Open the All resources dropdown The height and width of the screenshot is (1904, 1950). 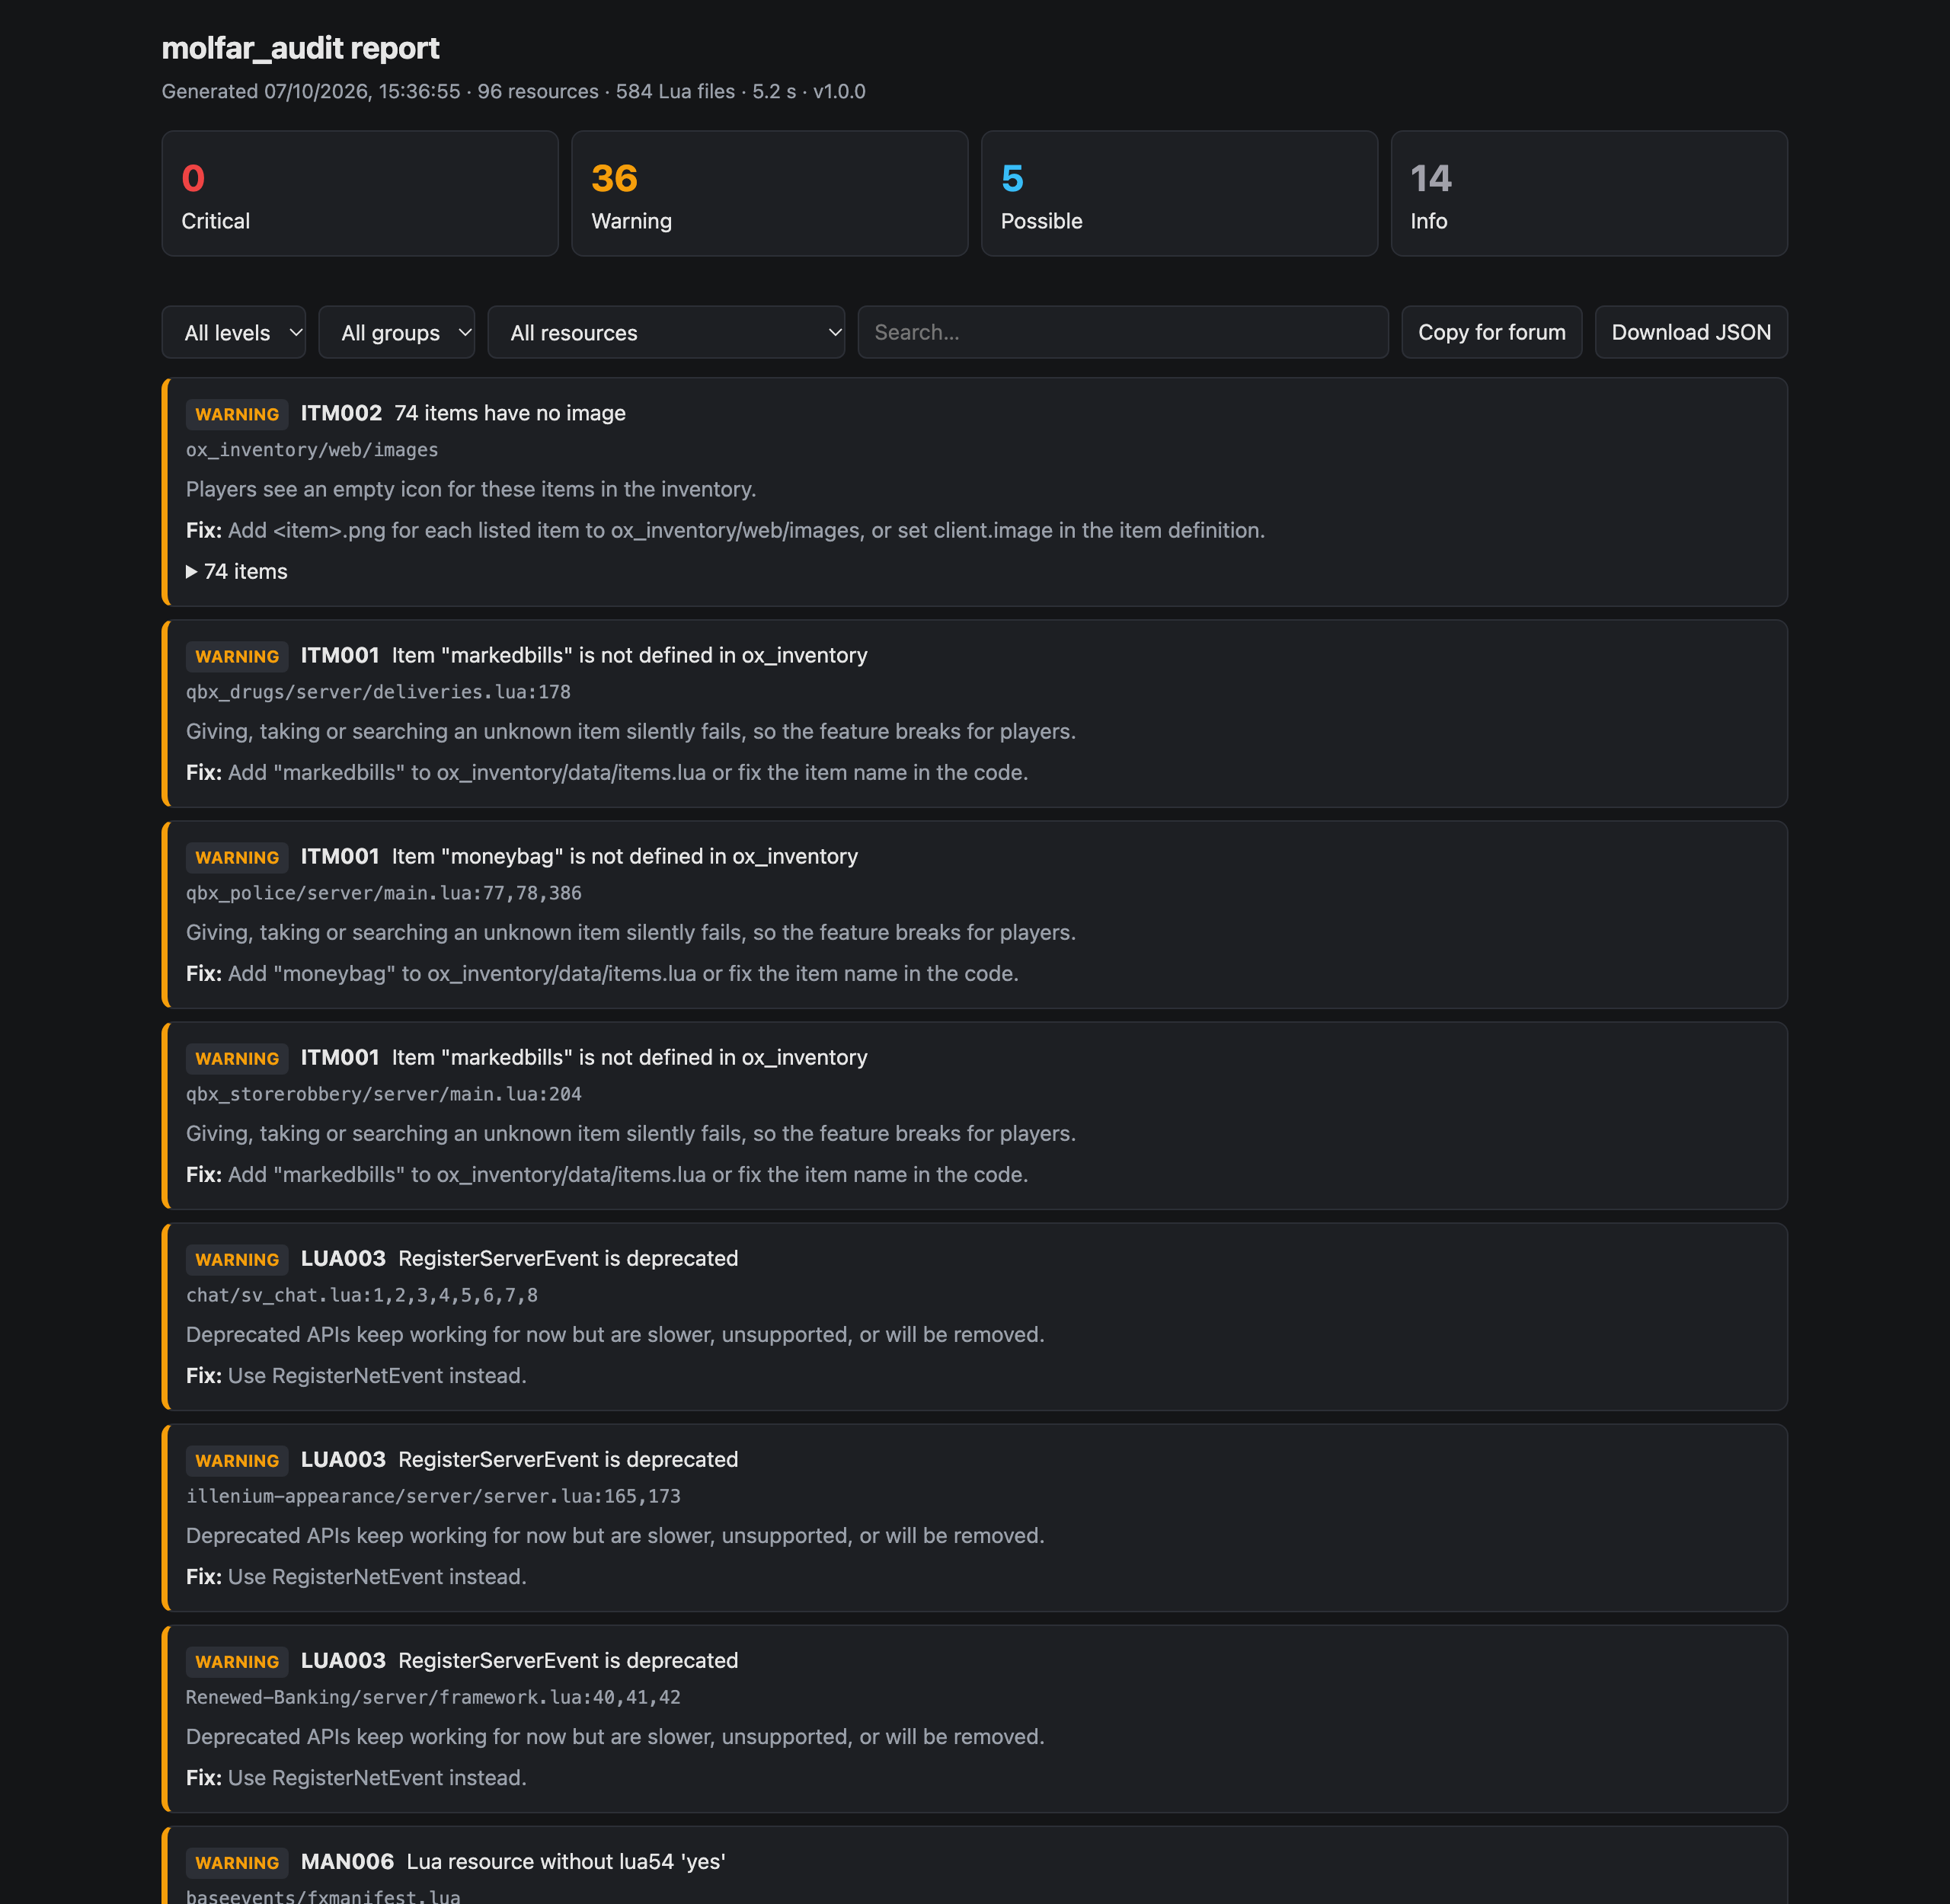click(x=666, y=332)
